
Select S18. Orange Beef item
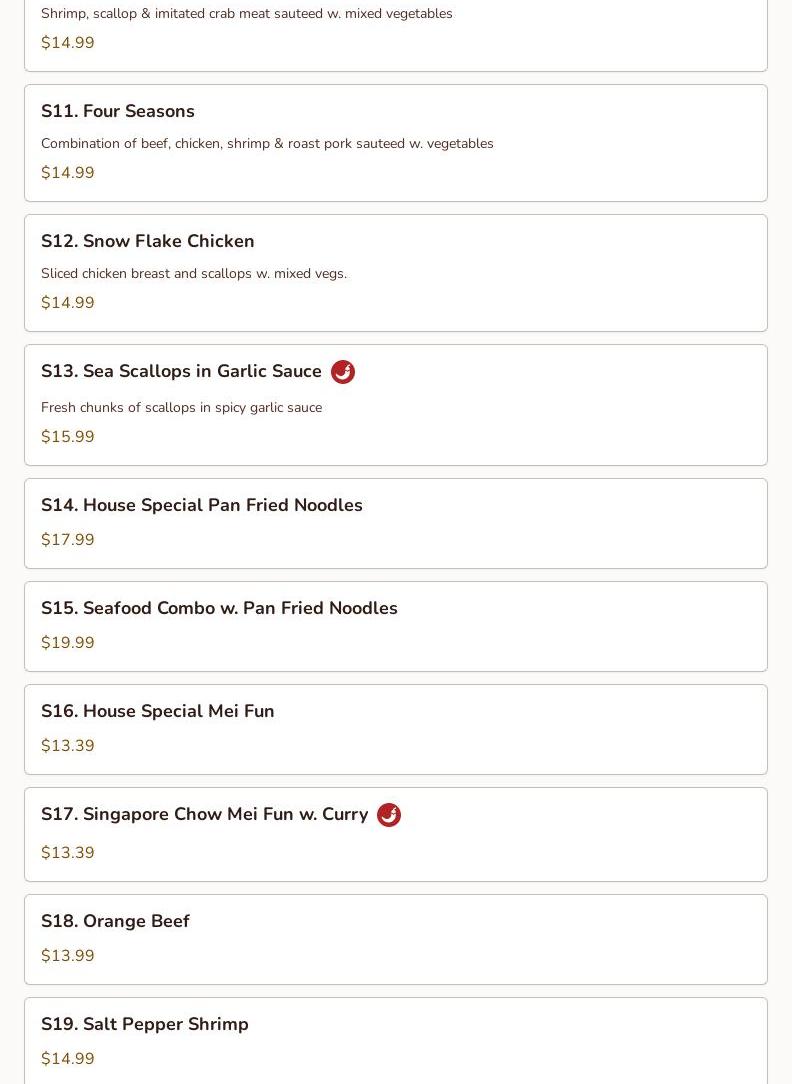coord(115,921)
